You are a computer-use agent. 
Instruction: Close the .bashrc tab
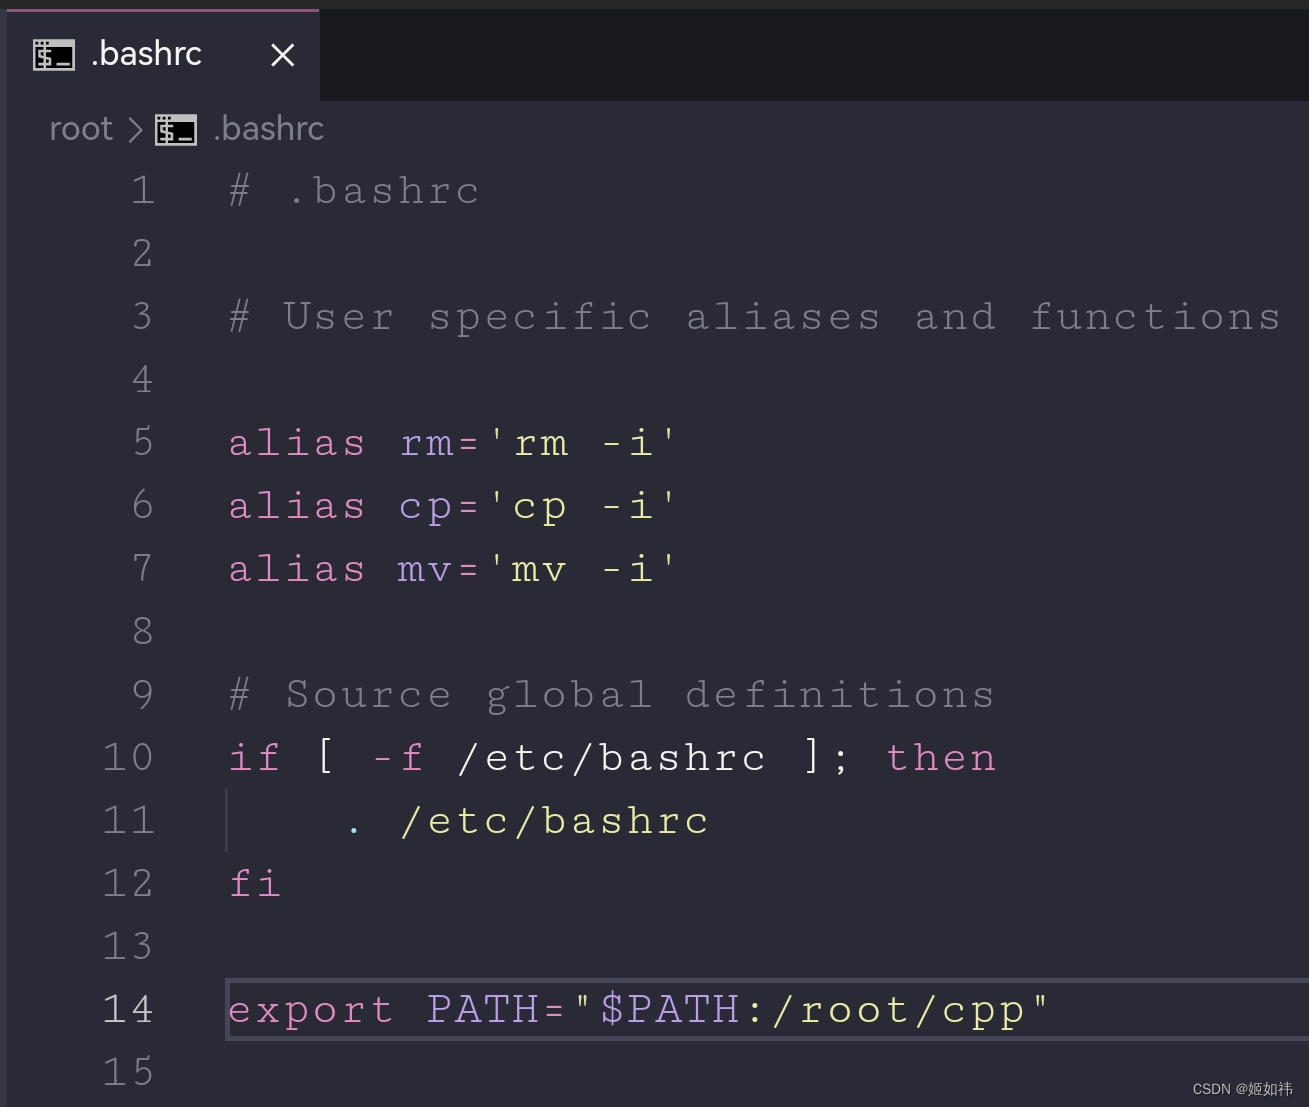283,55
